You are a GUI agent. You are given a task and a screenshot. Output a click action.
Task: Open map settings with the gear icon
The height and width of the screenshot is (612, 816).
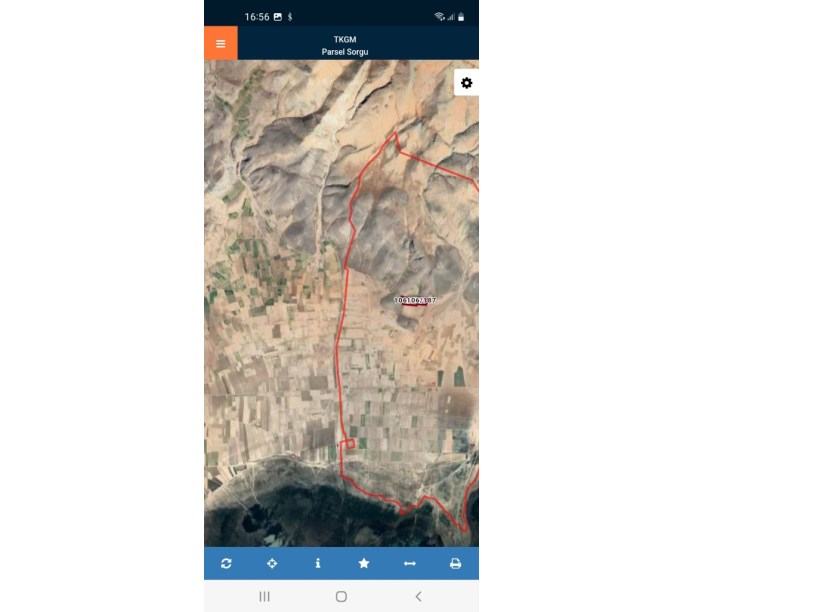point(466,83)
